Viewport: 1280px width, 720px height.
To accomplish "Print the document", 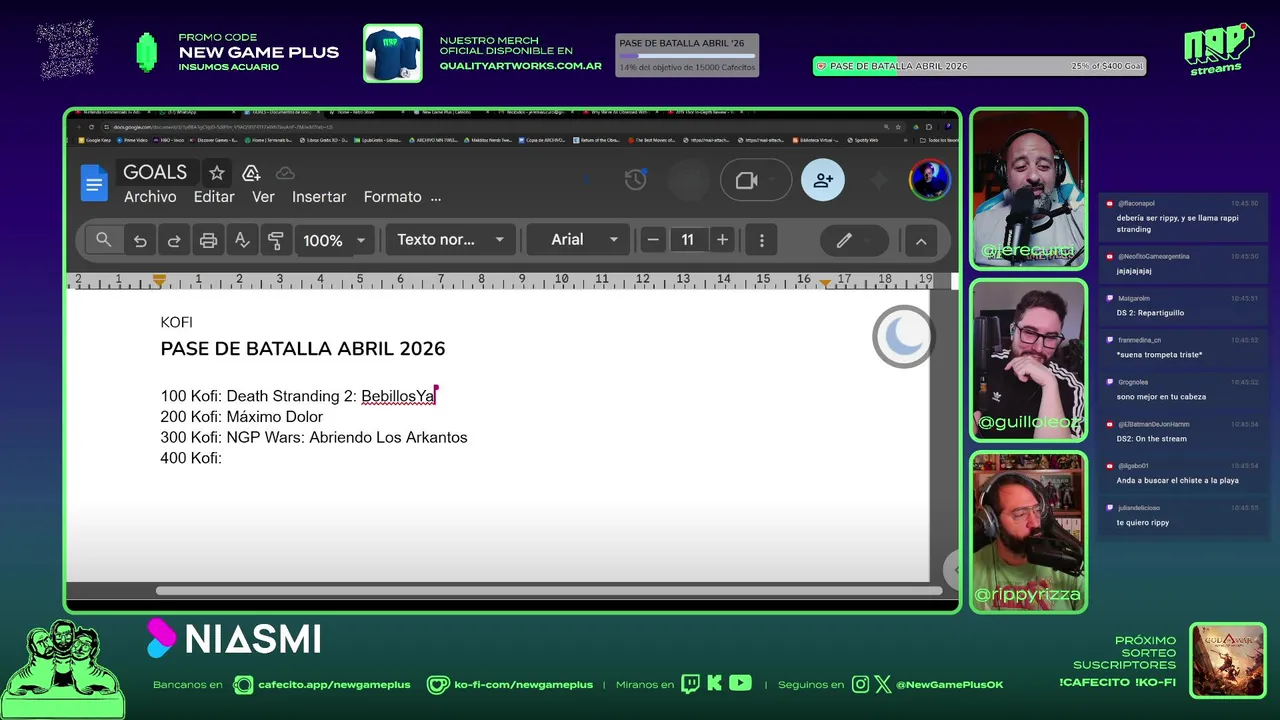I will pyautogui.click(x=208, y=240).
